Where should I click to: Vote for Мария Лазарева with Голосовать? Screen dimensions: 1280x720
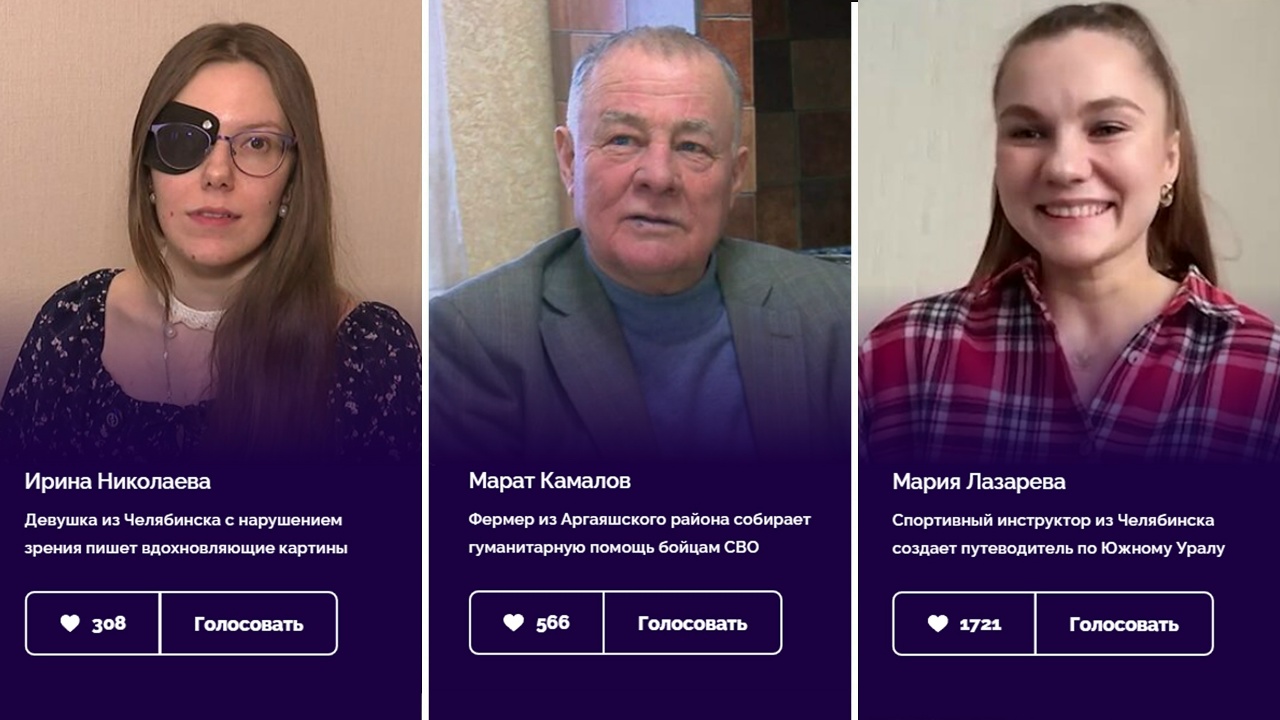pos(1124,623)
